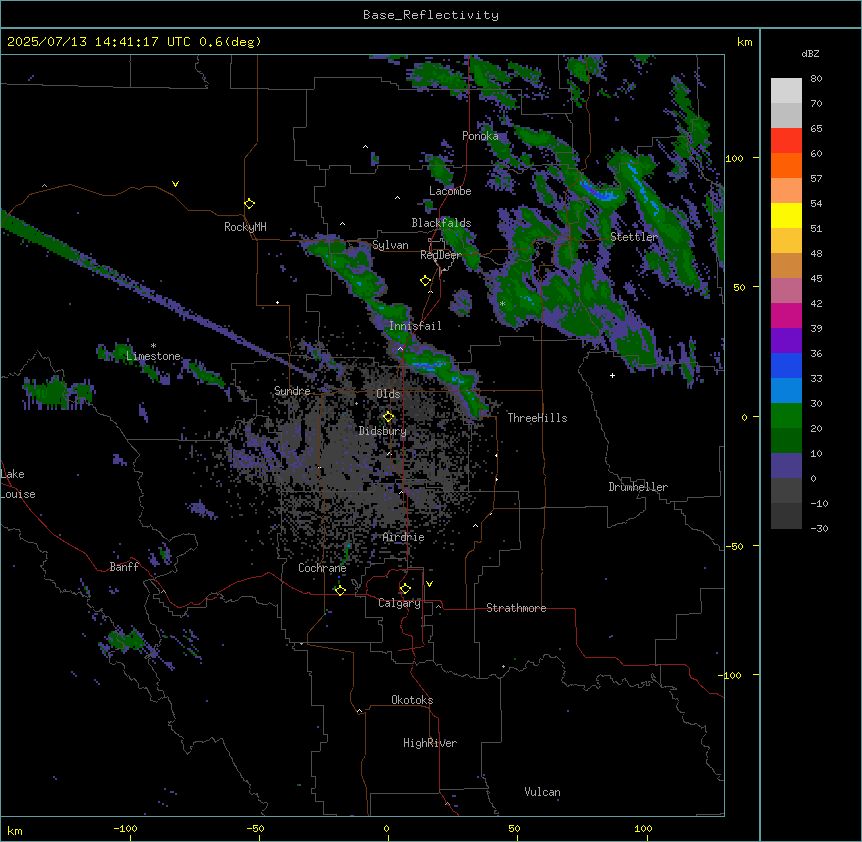Screen dimensions: 862x842
Task: Click the -30 value at the legend bottom
Action: coord(820,529)
